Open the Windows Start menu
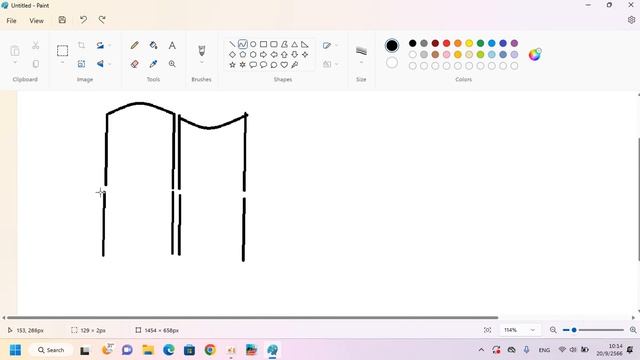This screenshot has height=360, width=640. tap(16, 350)
